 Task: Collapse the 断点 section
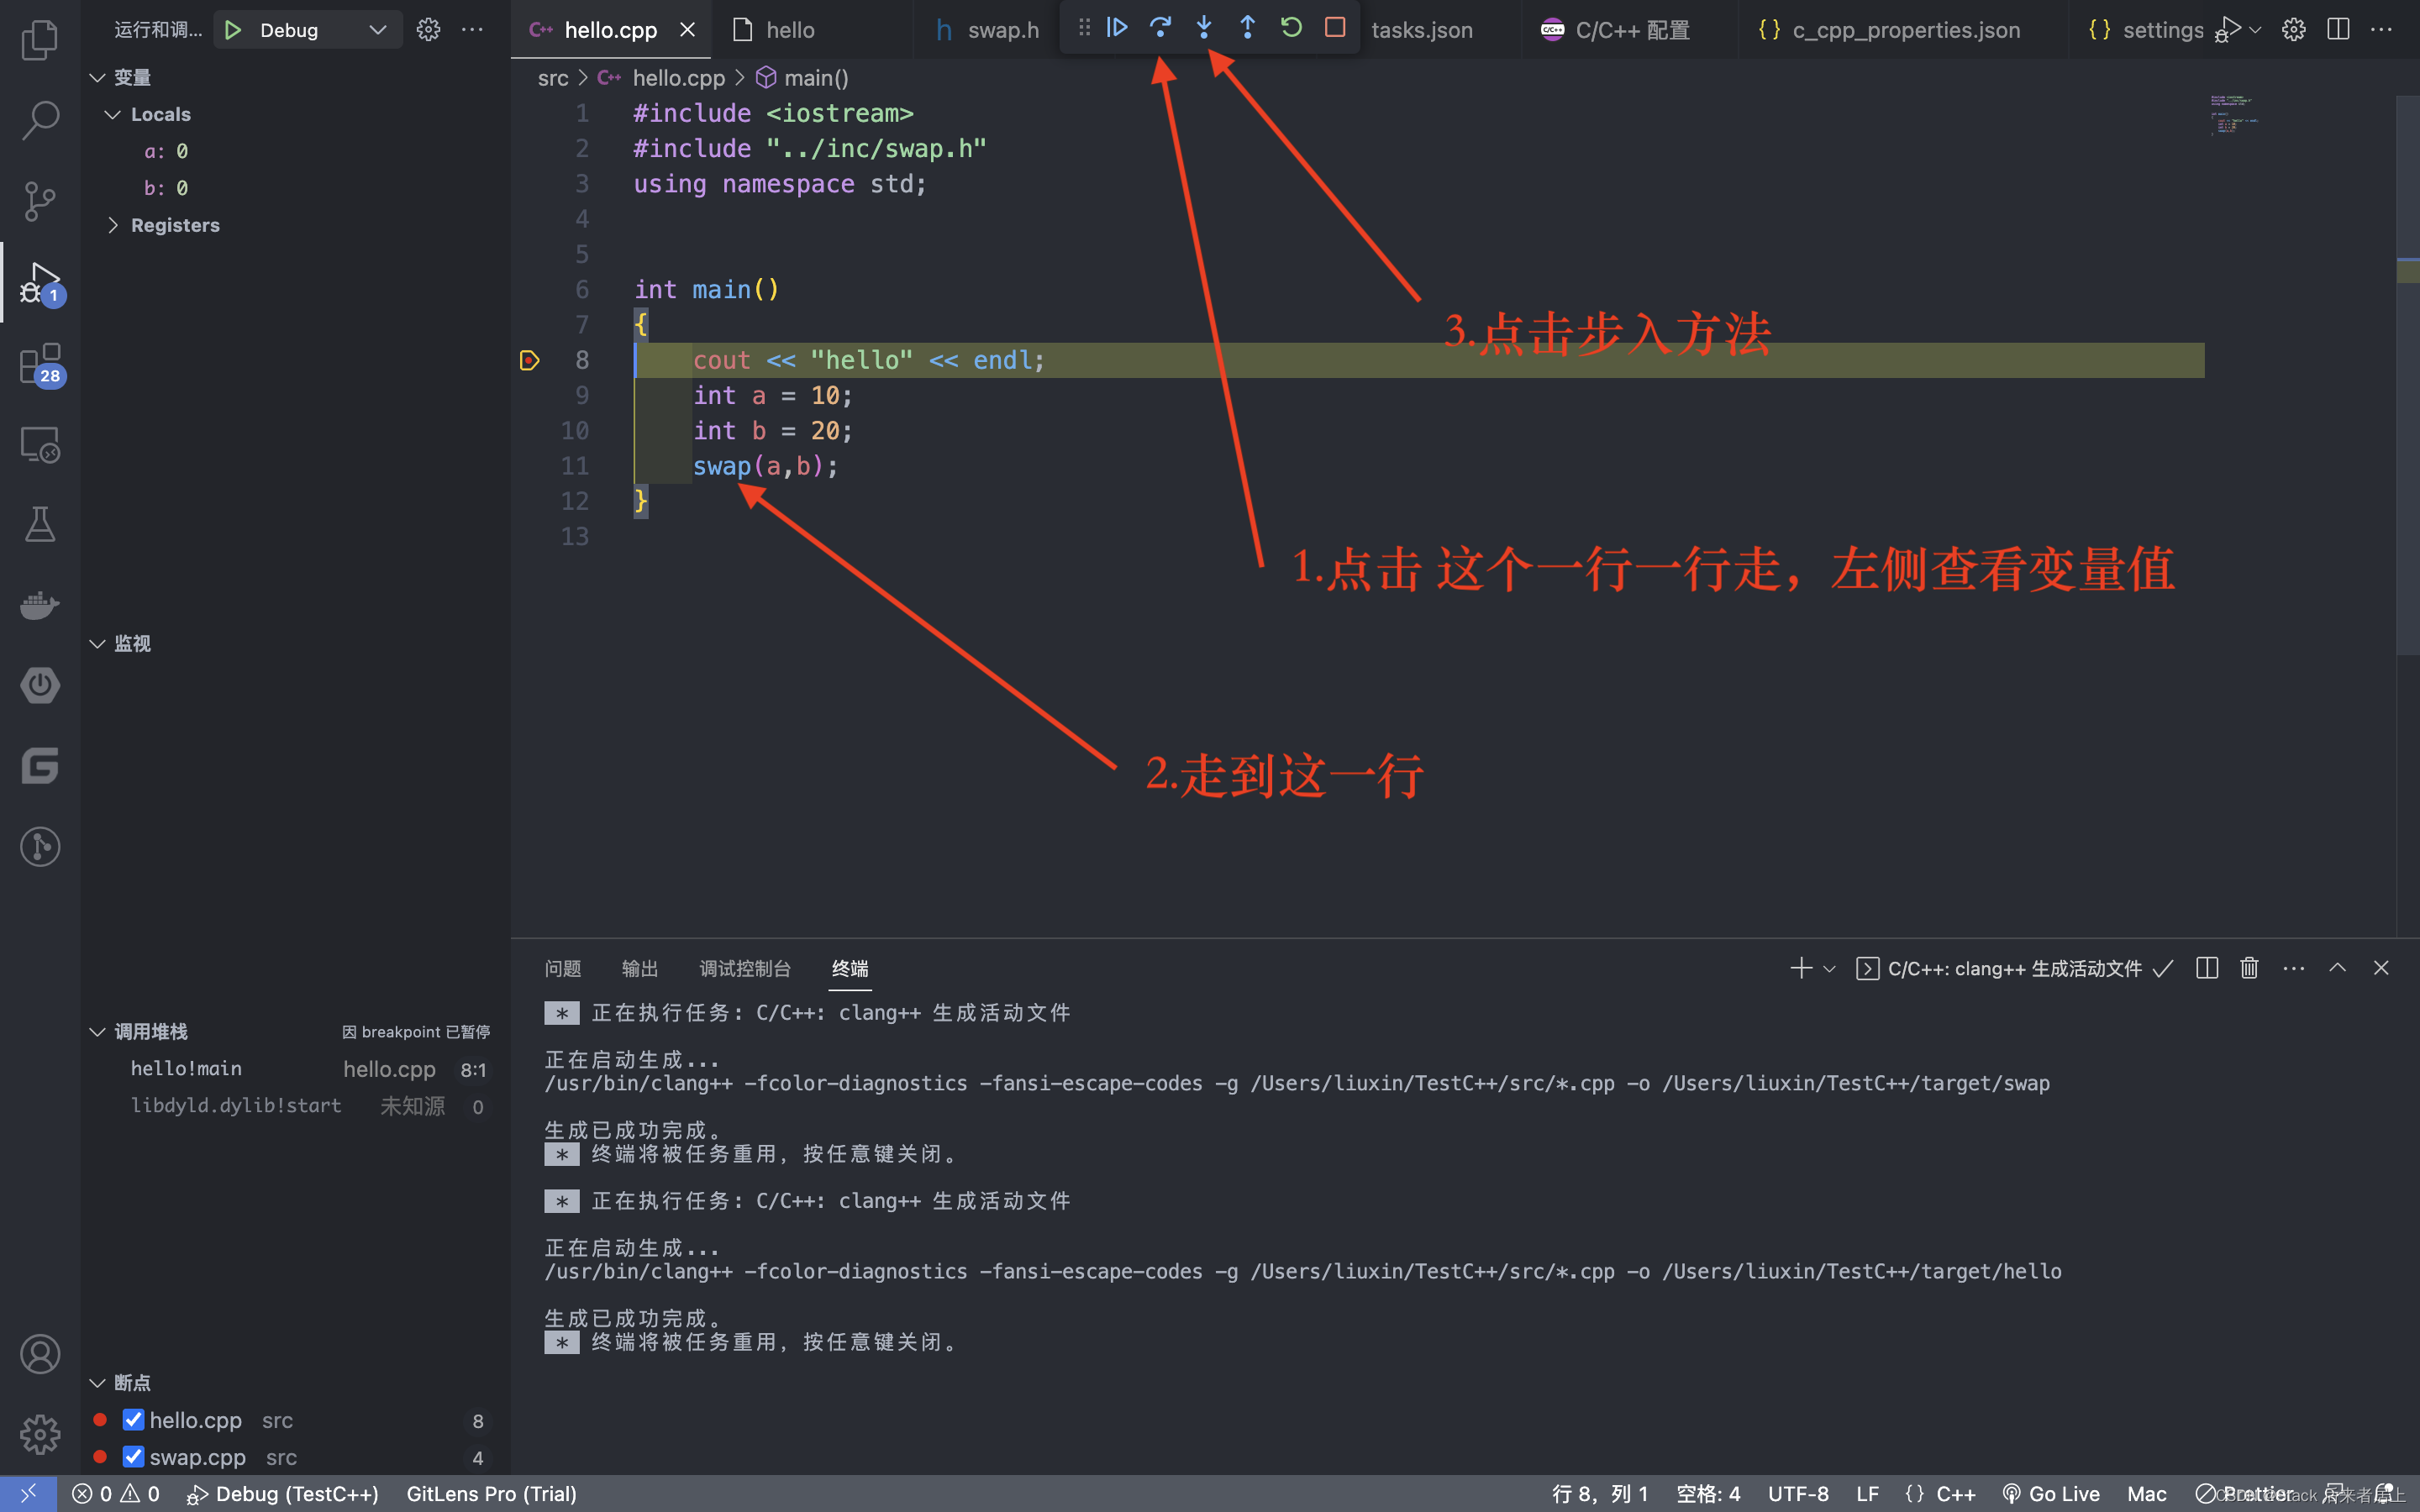pyautogui.click(x=97, y=1382)
